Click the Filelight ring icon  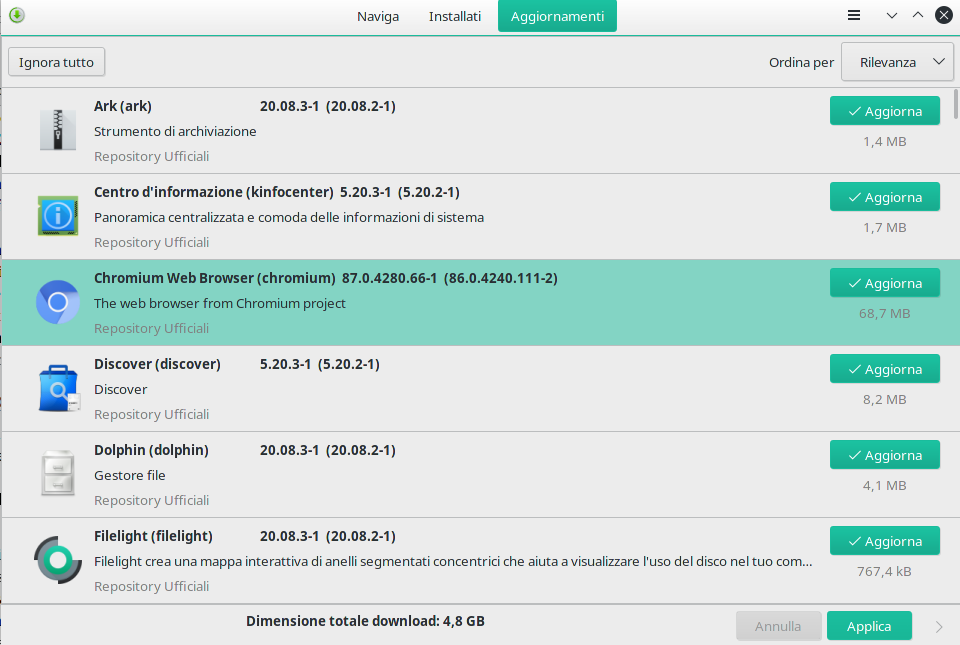58,560
